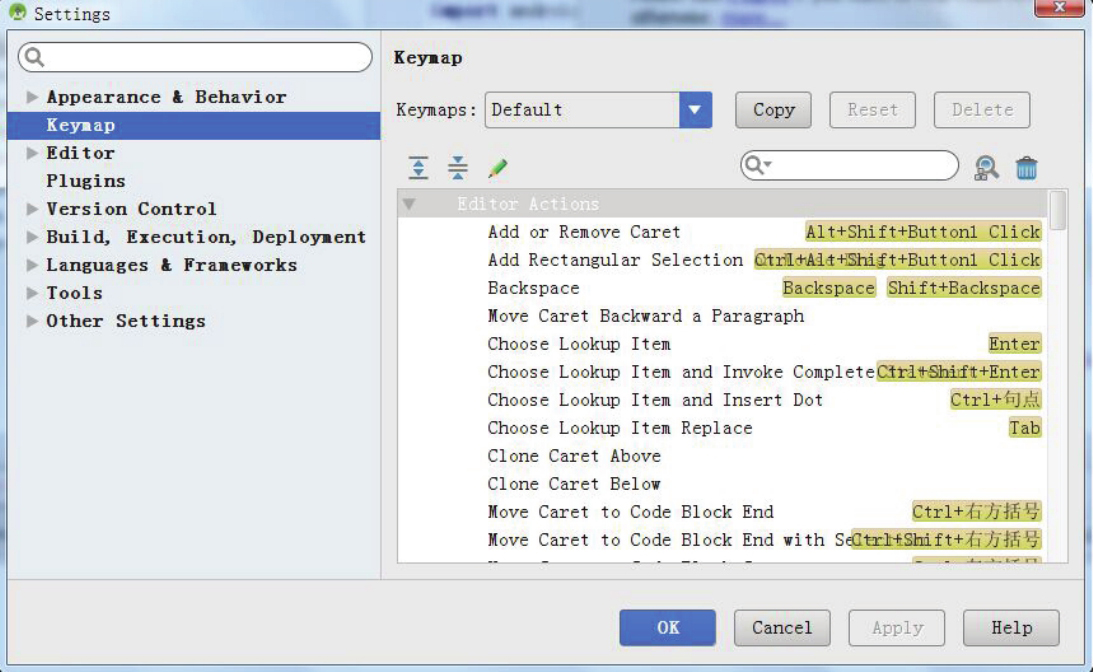The width and height of the screenshot is (1093, 672).
Task: Select the Backspace action row
Action: click(722, 287)
